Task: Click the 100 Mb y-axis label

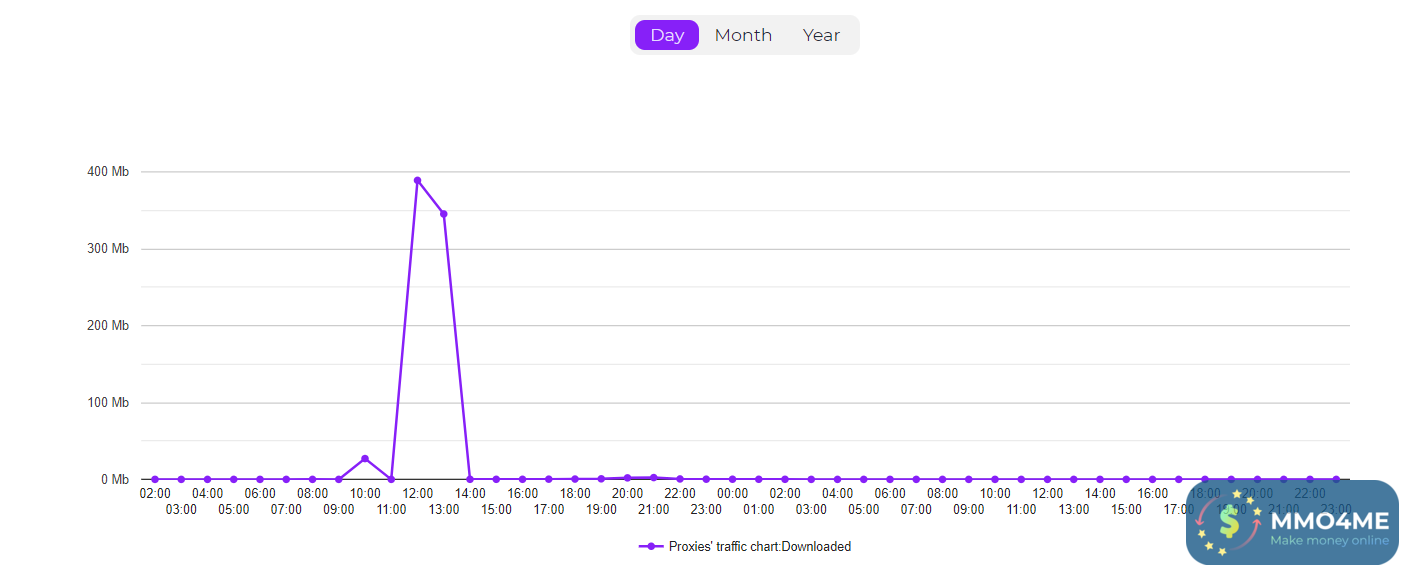Action: (x=108, y=403)
